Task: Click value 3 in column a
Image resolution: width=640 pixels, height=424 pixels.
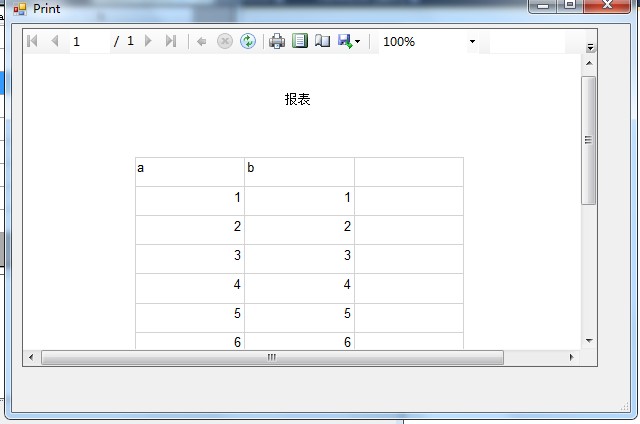Action: pyautogui.click(x=237, y=255)
